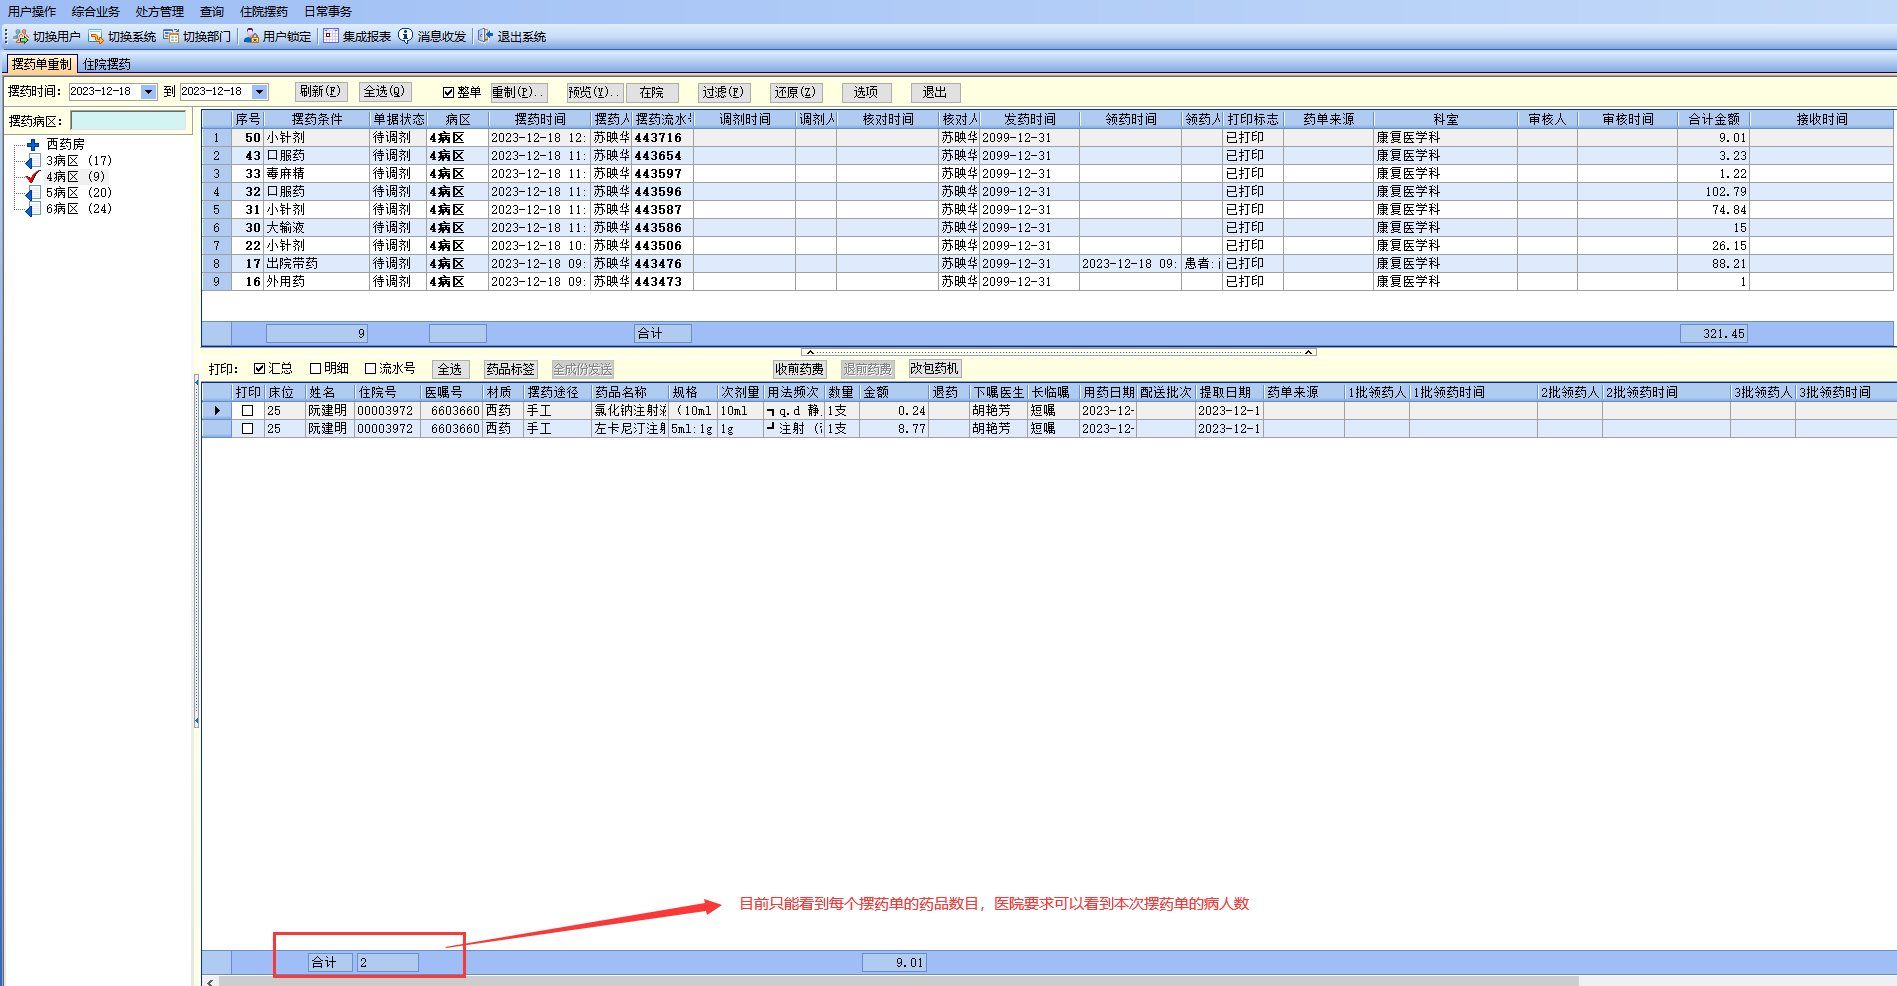Screen dimensions: 1897x986
Task: Click the 改包药机 button
Action: click(x=934, y=369)
